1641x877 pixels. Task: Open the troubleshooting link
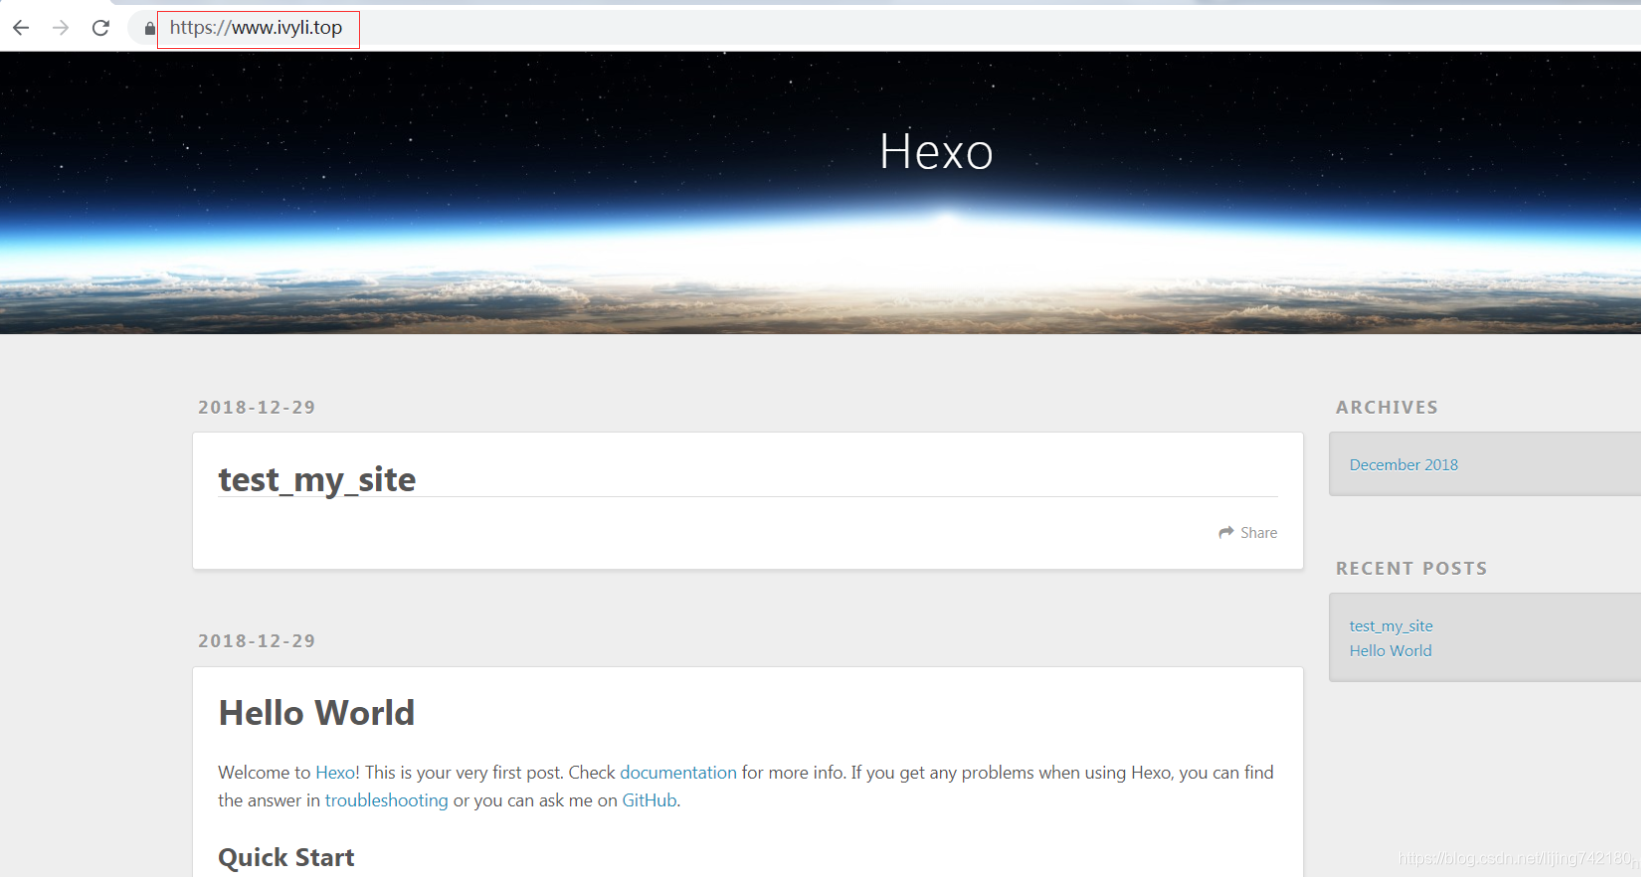386,801
